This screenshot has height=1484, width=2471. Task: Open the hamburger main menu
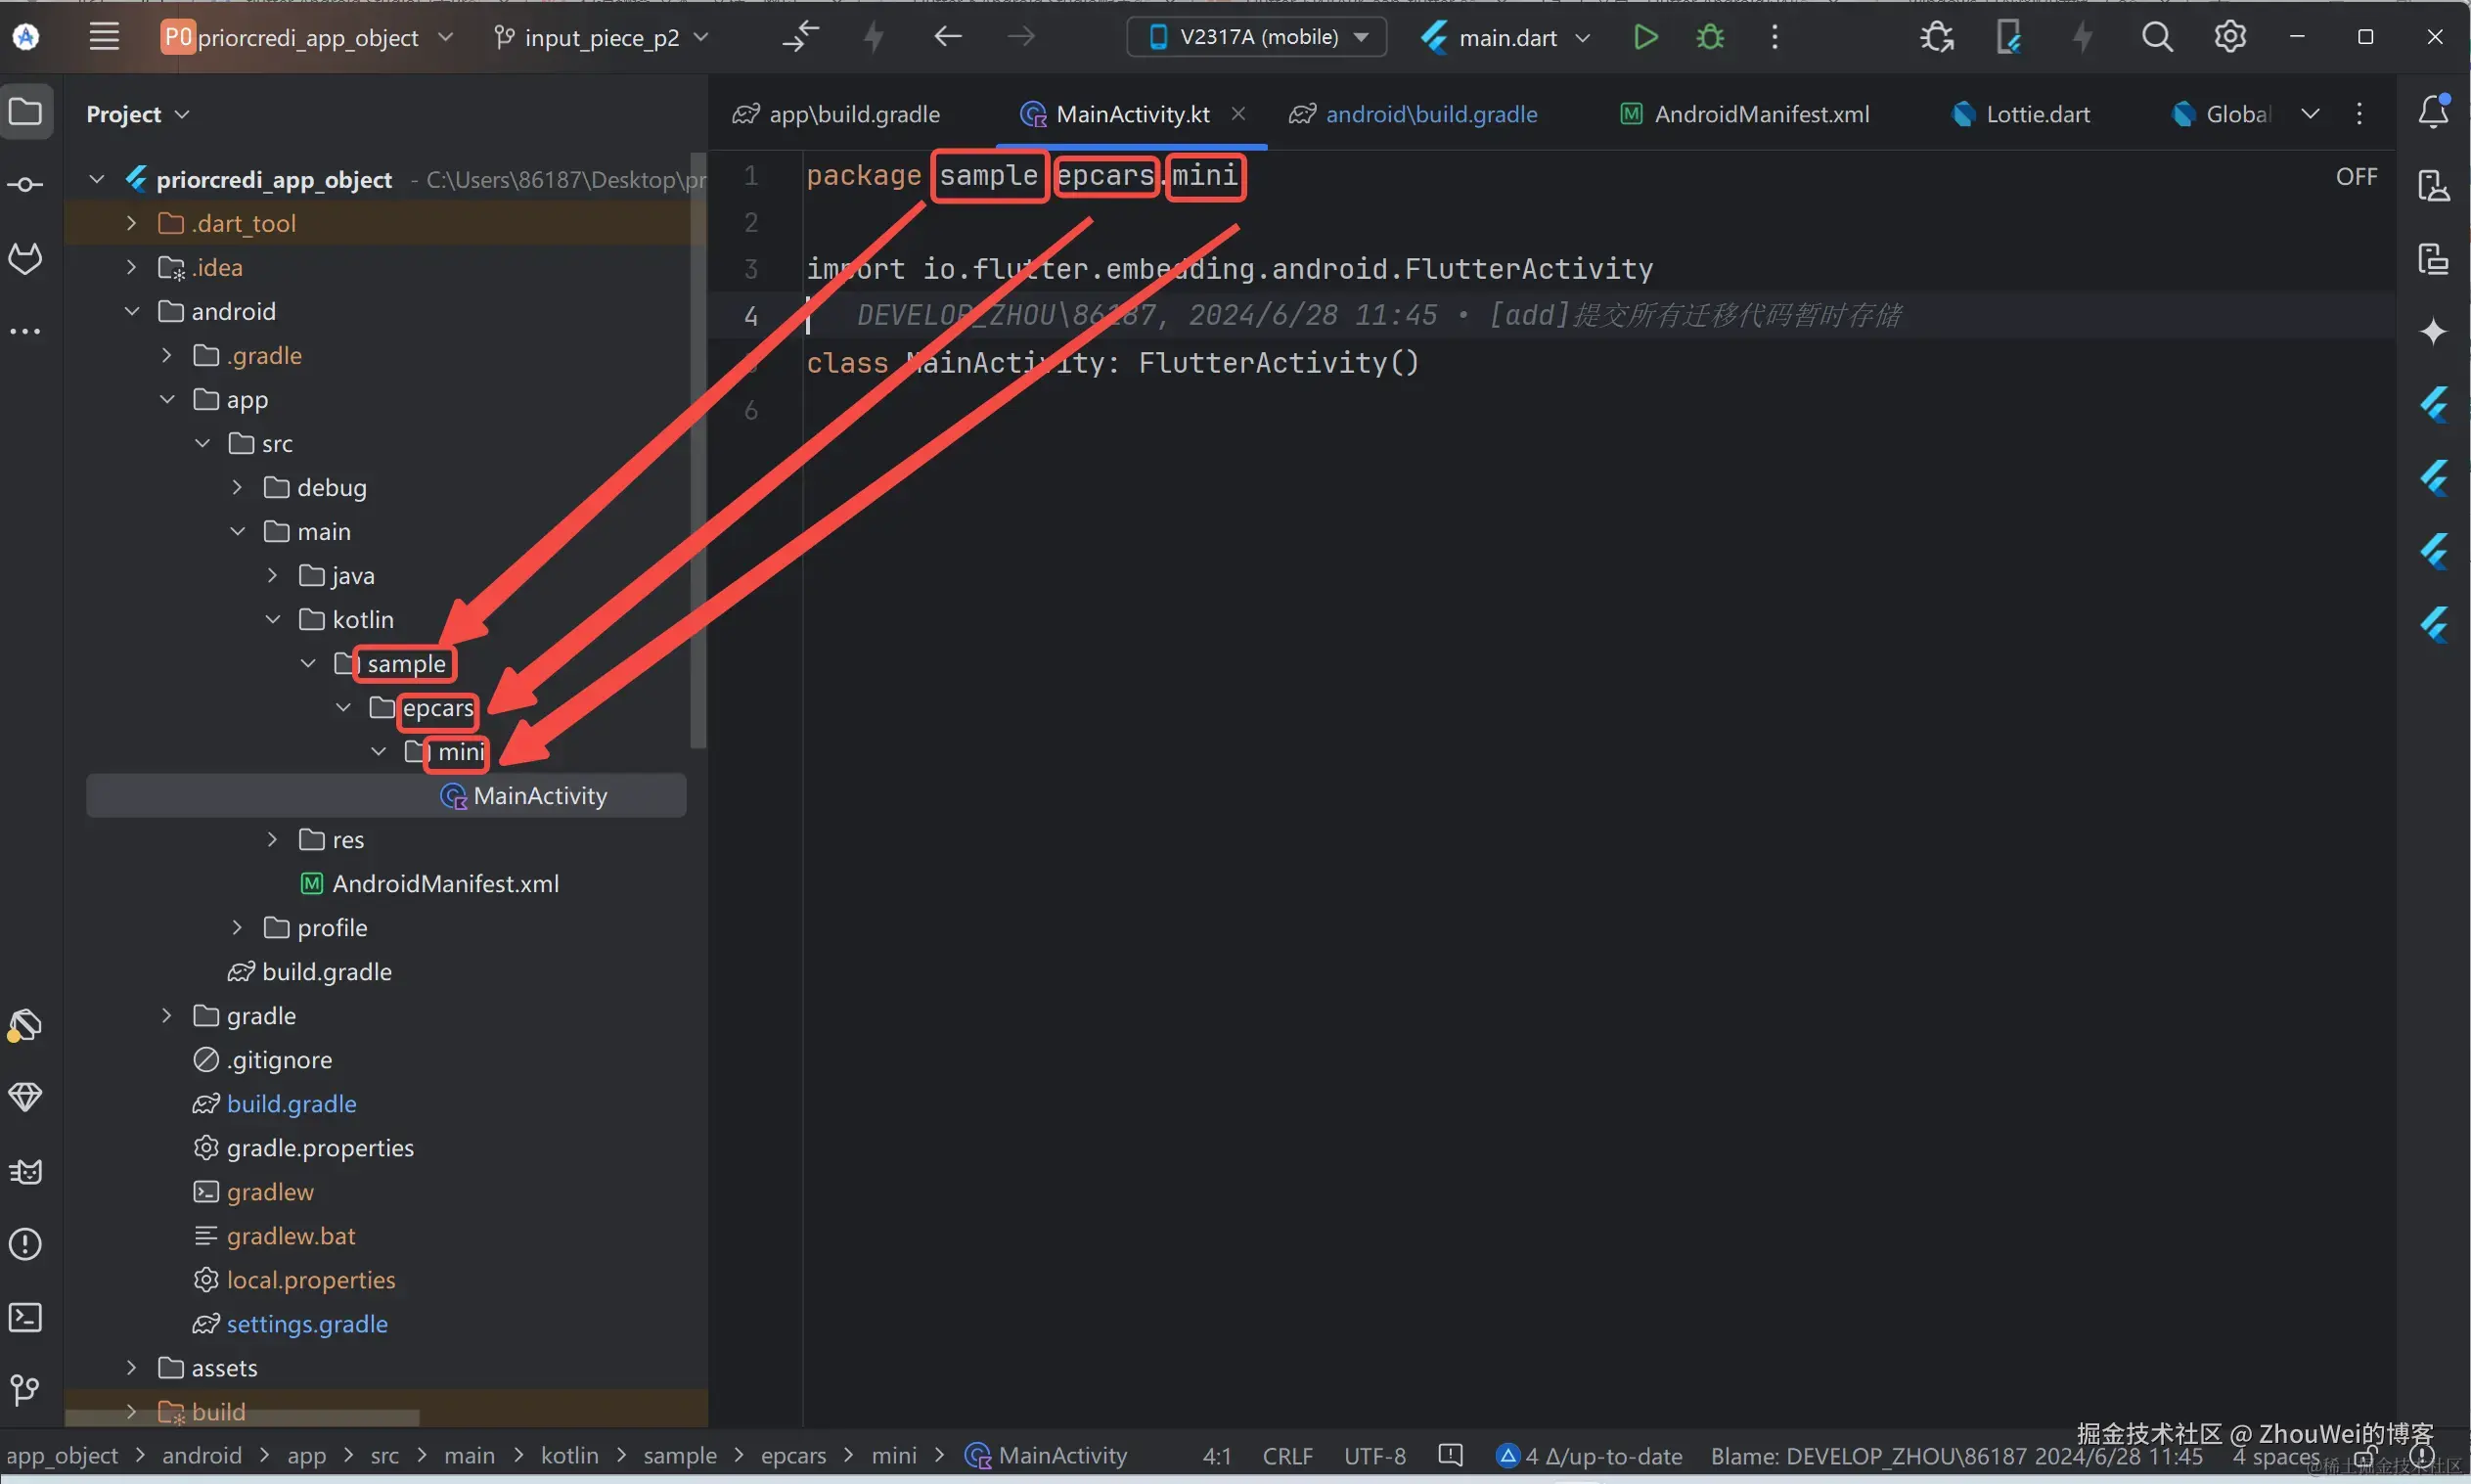click(x=104, y=38)
